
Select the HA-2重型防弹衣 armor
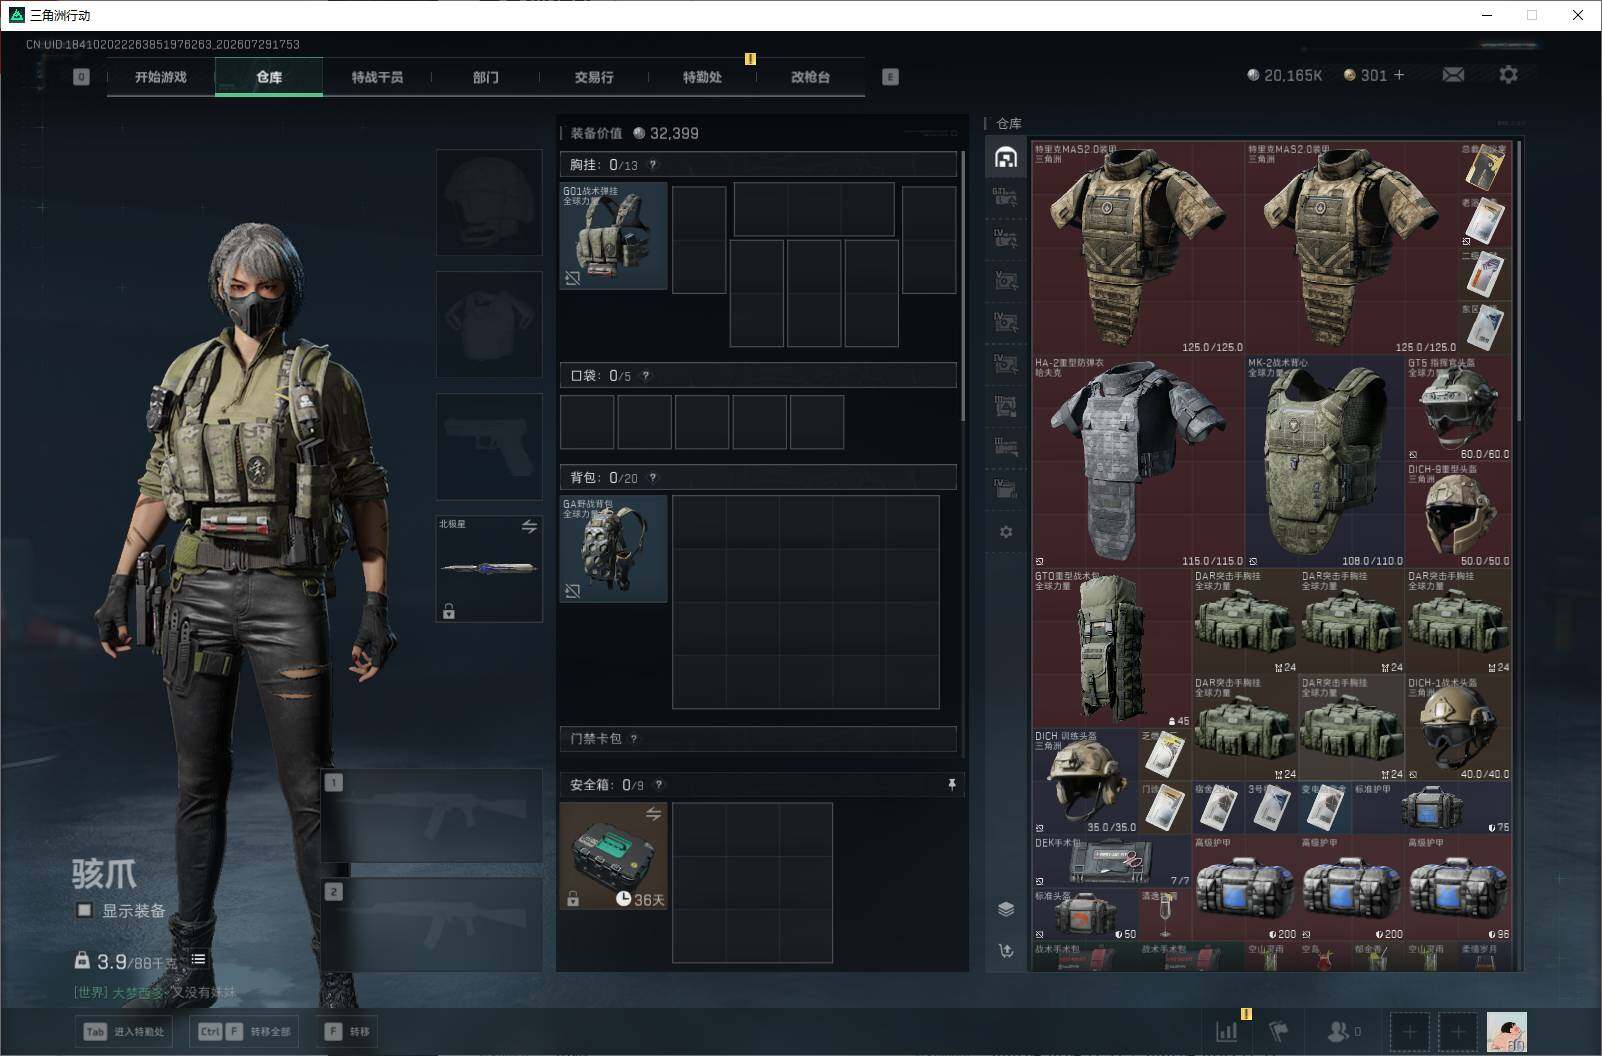coord(1138,462)
